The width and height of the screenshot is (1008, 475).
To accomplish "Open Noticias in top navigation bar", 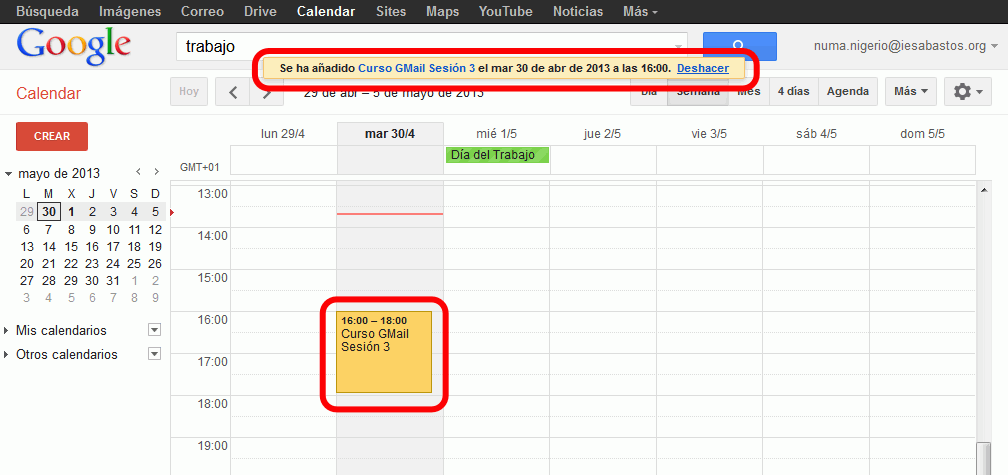I will click(578, 12).
